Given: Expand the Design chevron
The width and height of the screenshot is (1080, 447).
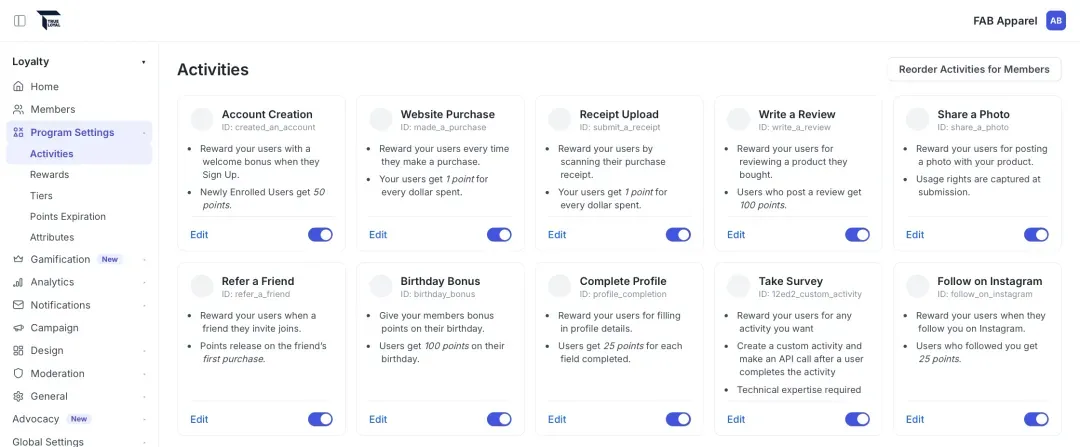Looking at the screenshot, I should tap(144, 351).
